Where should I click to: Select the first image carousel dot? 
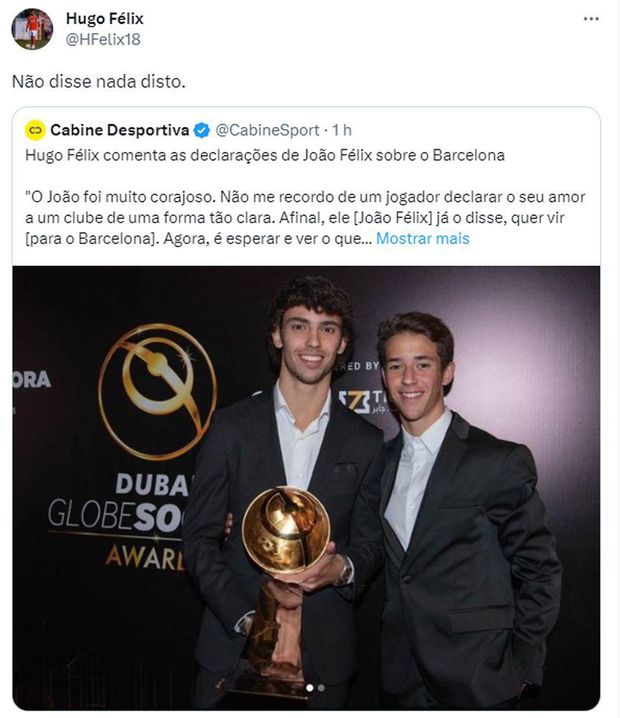pos(310,687)
